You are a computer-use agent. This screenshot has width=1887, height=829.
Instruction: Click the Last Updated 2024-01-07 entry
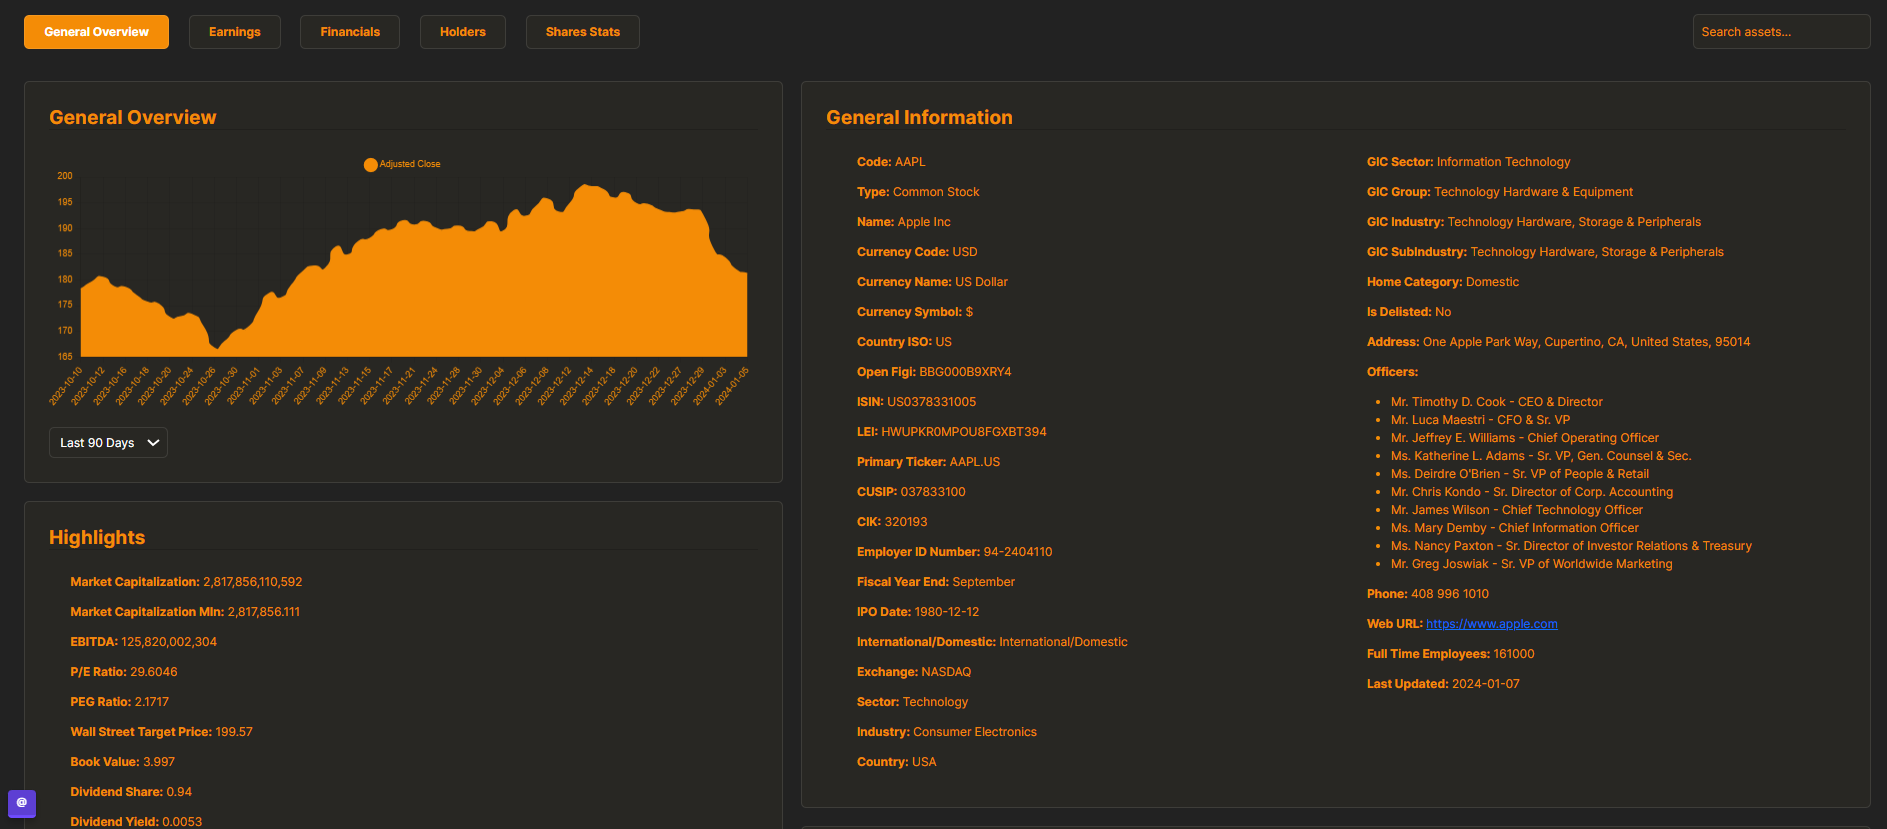point(1443,684)
